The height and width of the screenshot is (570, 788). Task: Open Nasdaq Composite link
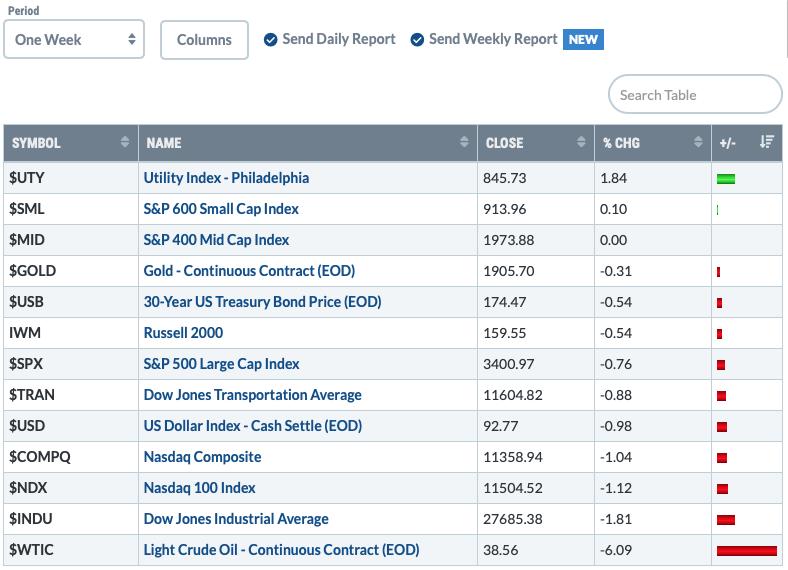point(202,457)
